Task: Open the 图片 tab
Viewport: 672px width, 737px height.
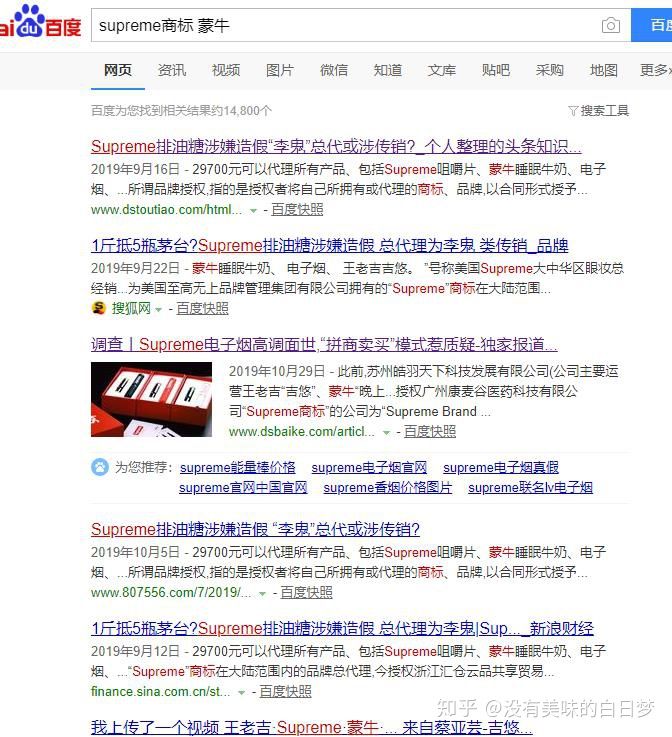Action: [280, 71]
